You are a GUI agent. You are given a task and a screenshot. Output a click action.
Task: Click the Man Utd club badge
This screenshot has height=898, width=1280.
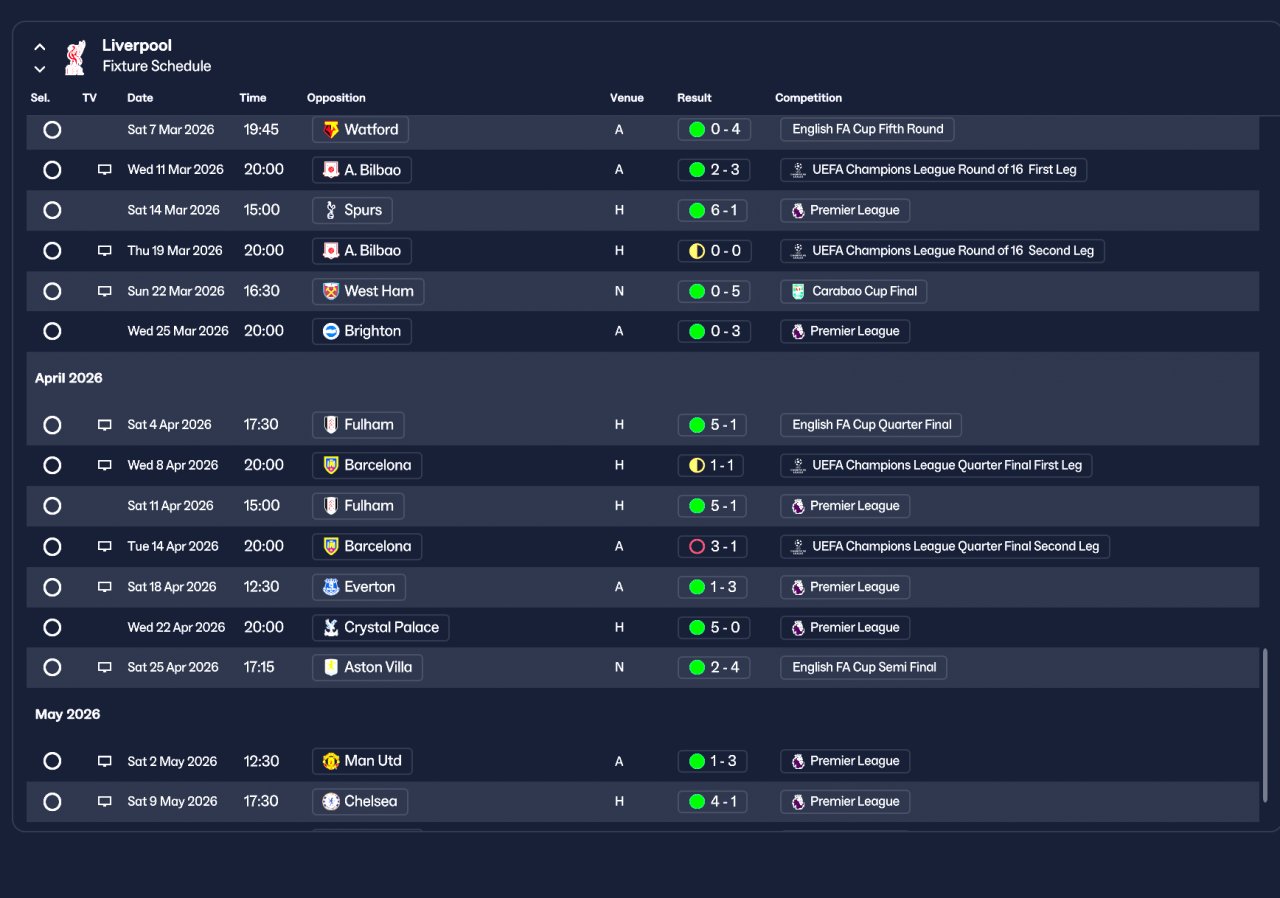[x=331, y=761]
